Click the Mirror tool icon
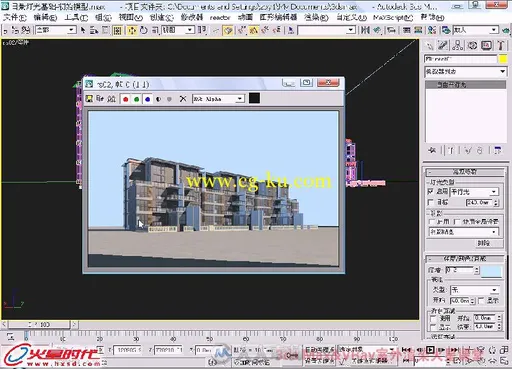512x369 pixels. 365,30
